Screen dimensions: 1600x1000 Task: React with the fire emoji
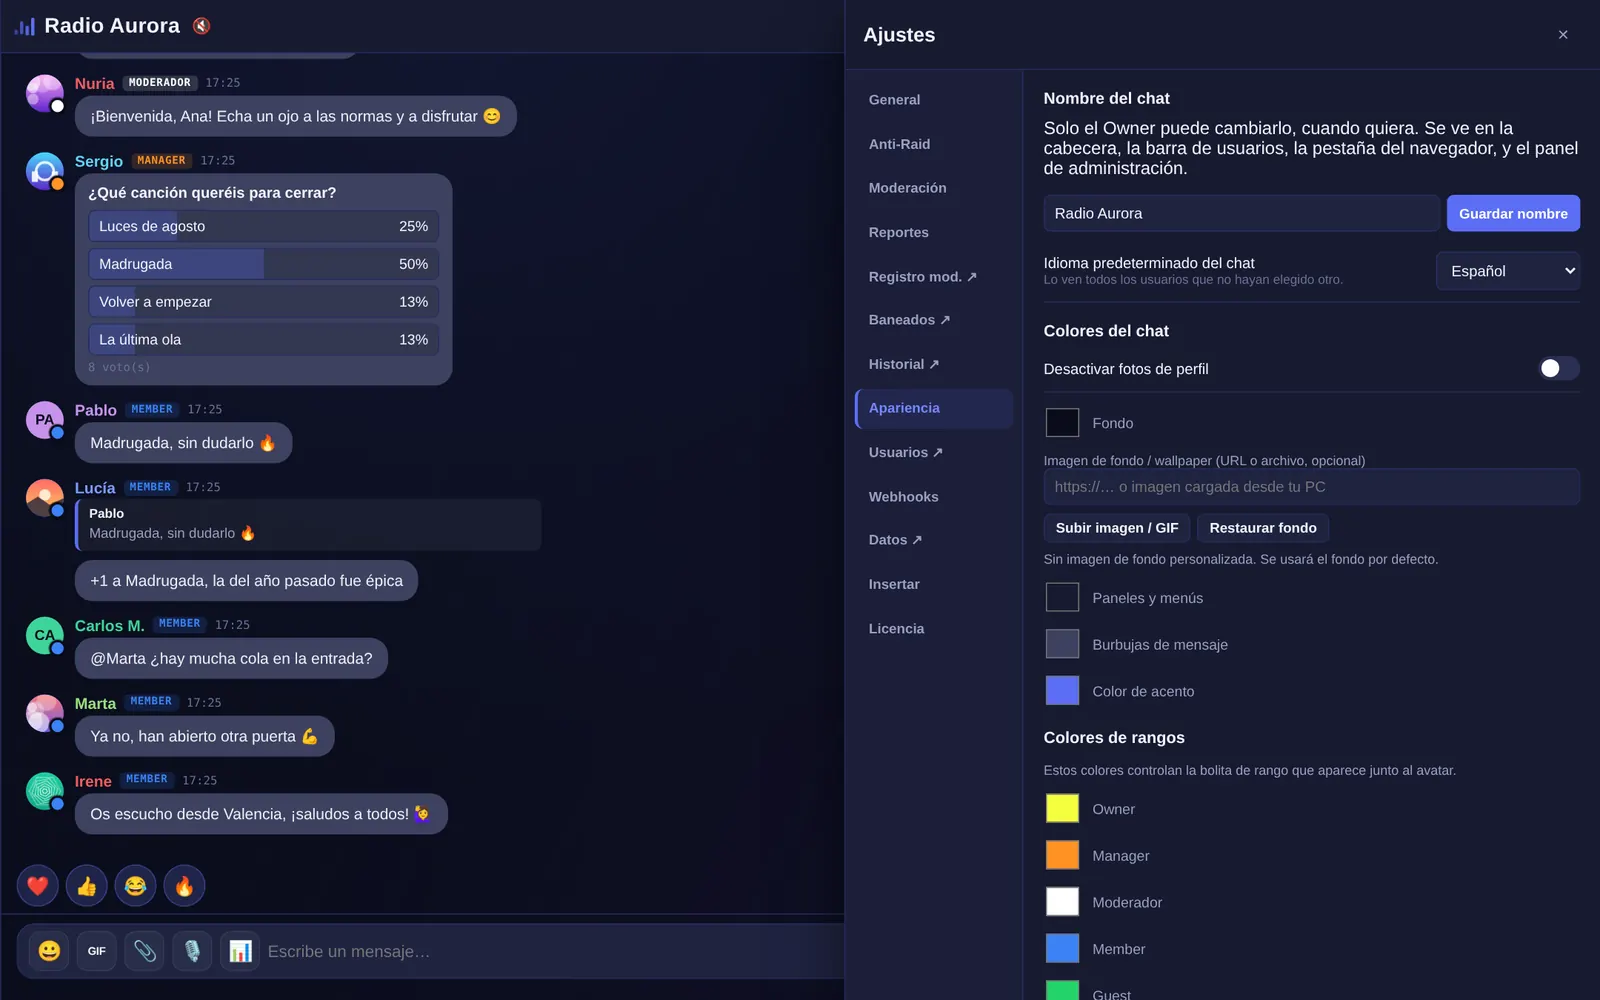coord(184,886)
